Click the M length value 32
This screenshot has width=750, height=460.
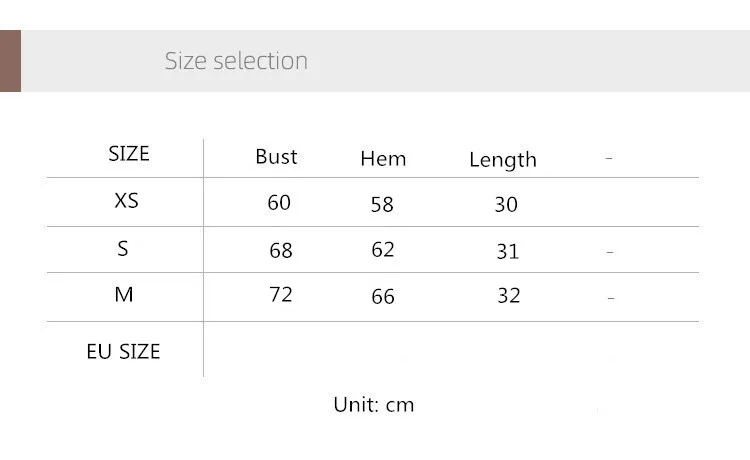(x=509, y=296)
